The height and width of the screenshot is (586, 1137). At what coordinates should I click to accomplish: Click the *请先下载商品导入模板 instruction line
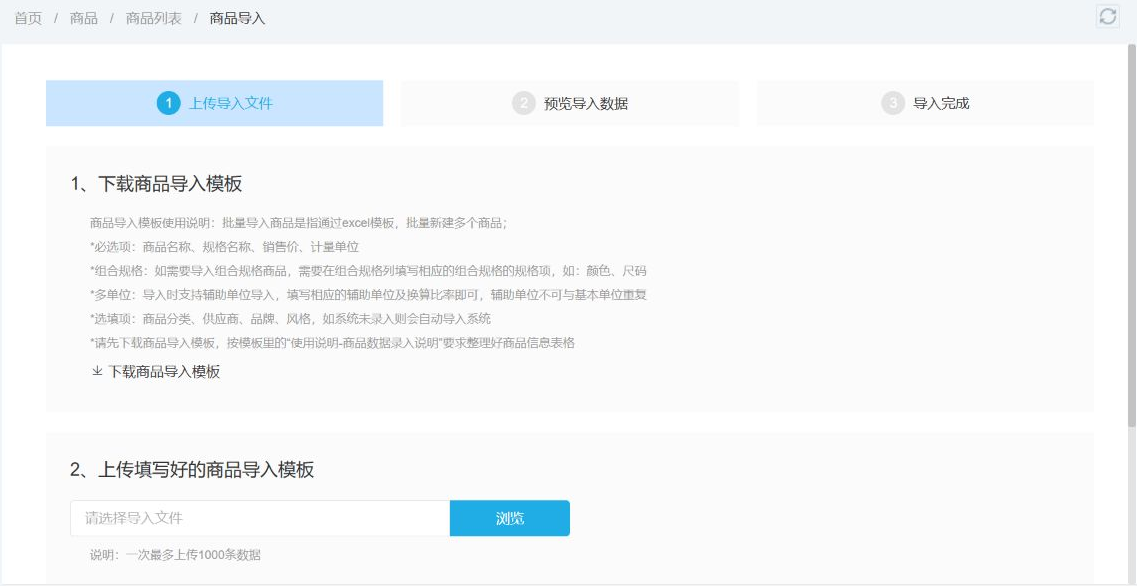point(332,343)
